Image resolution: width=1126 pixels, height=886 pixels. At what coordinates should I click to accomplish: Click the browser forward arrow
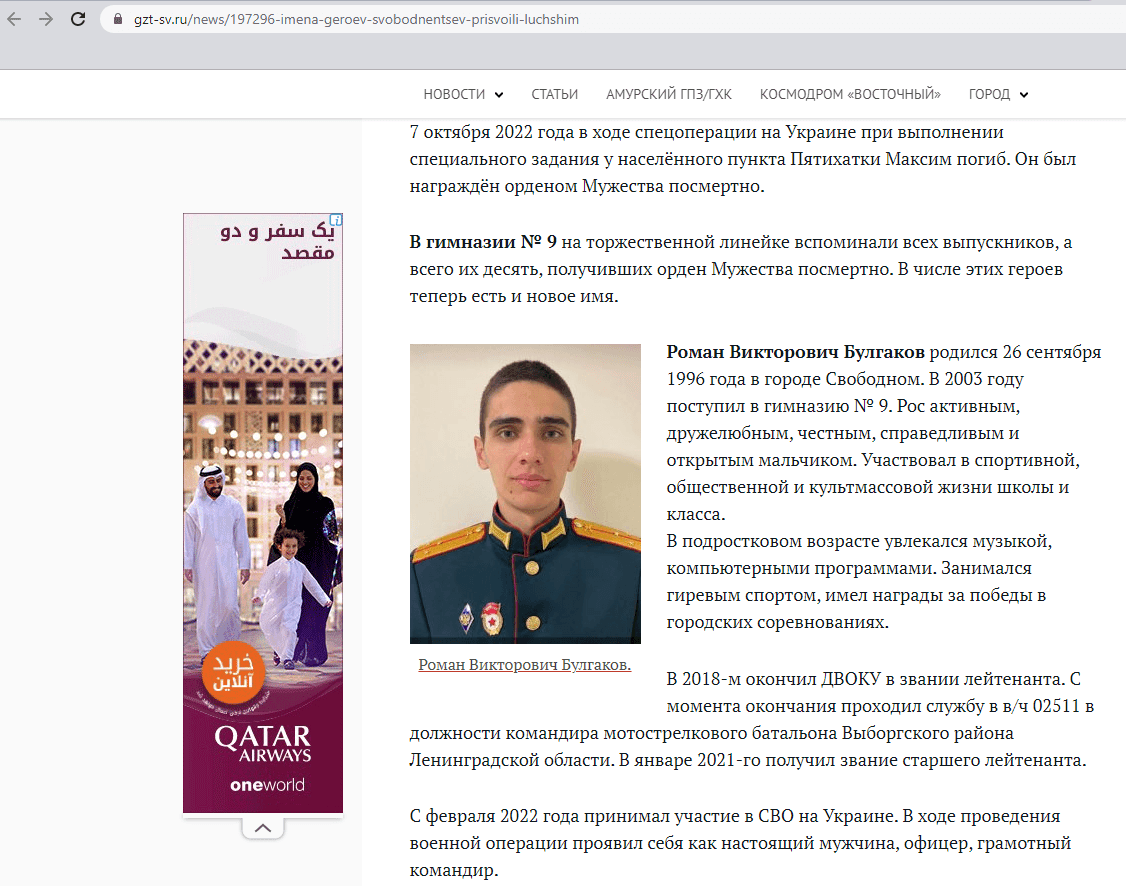coord(45,19)
